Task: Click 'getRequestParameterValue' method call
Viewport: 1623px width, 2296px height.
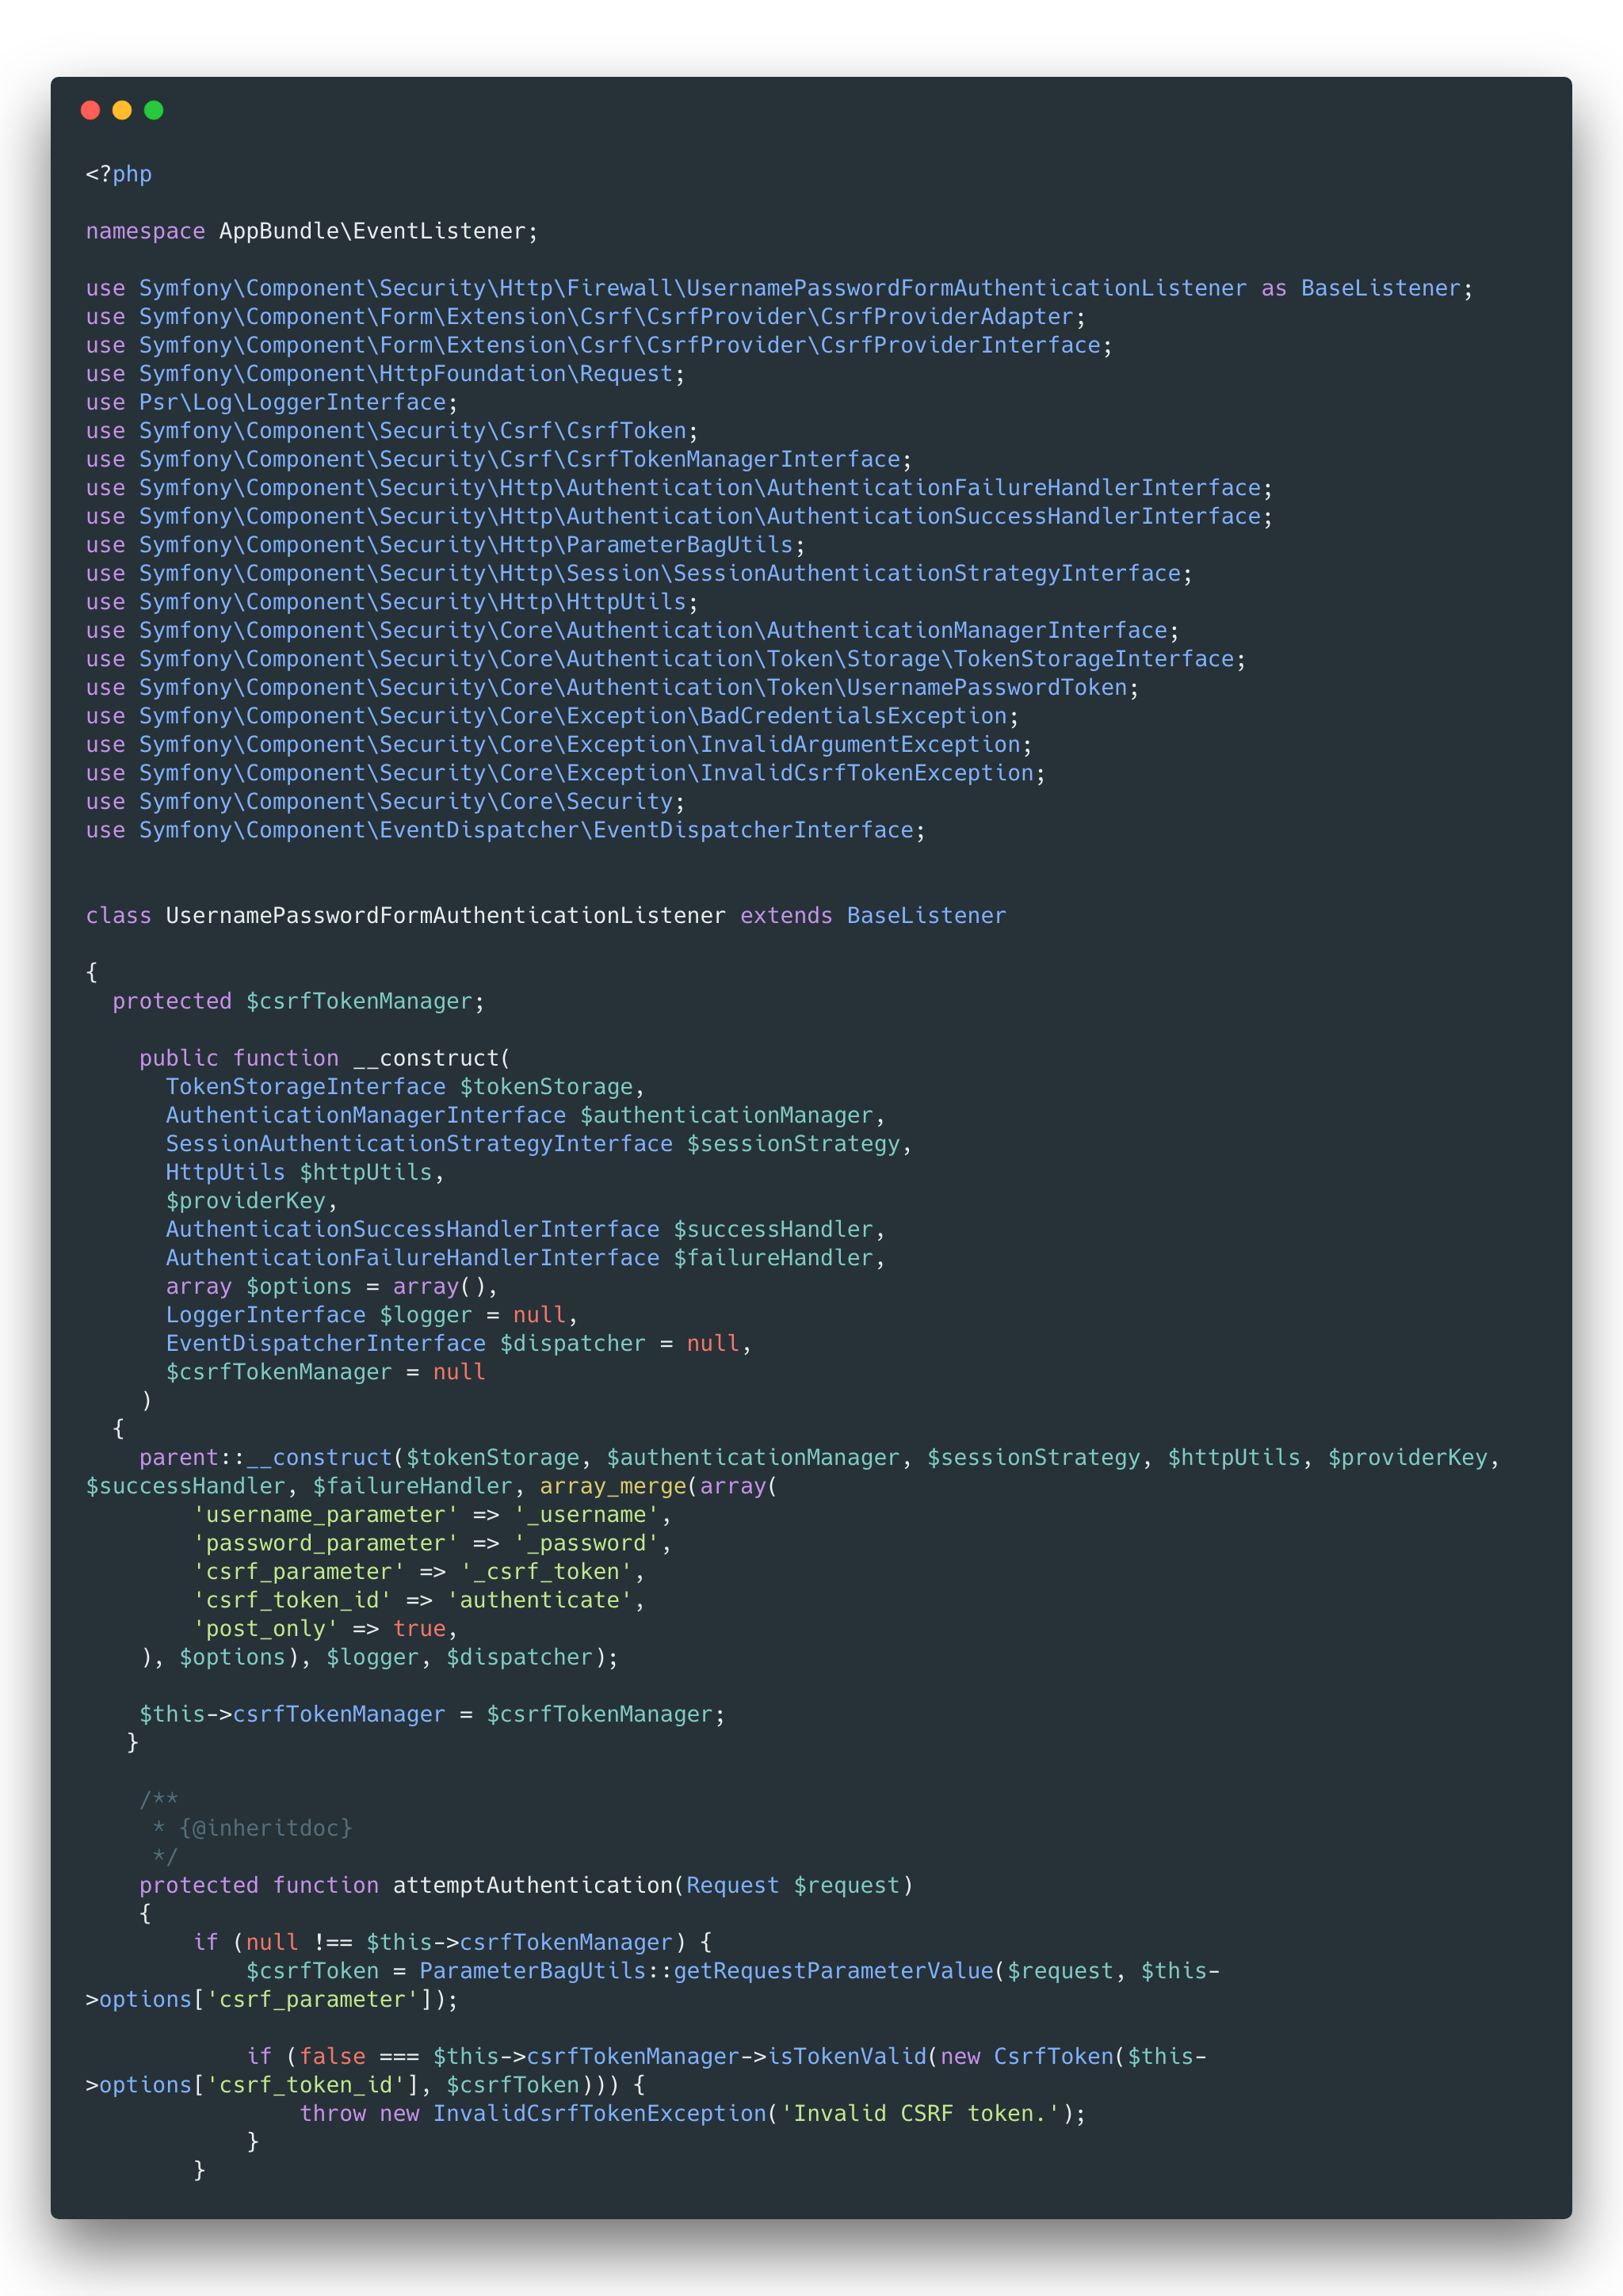Action: 833,1971
